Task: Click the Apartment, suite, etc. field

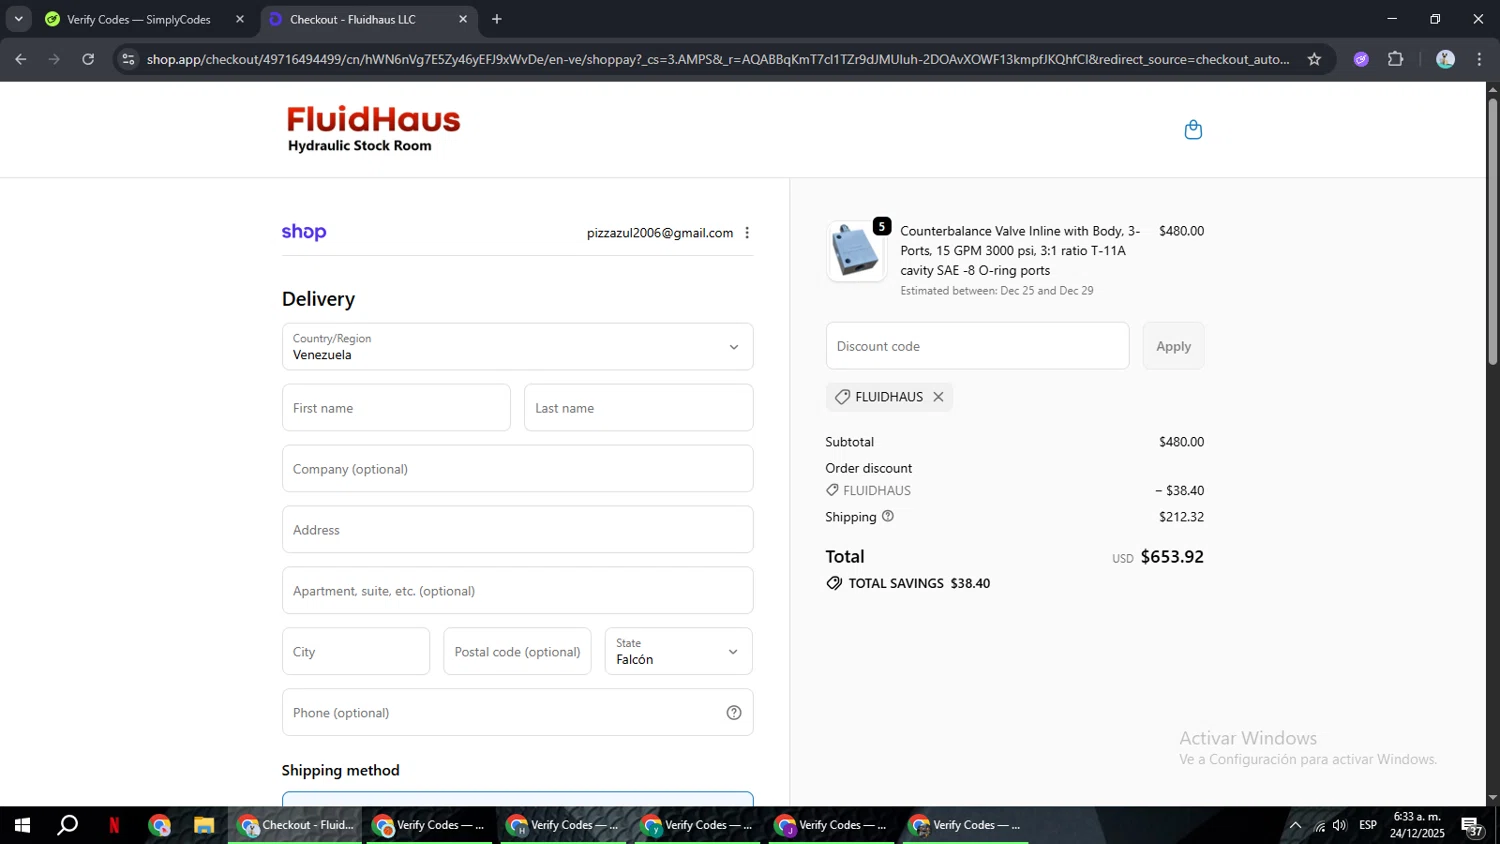Action: point(517,591)
